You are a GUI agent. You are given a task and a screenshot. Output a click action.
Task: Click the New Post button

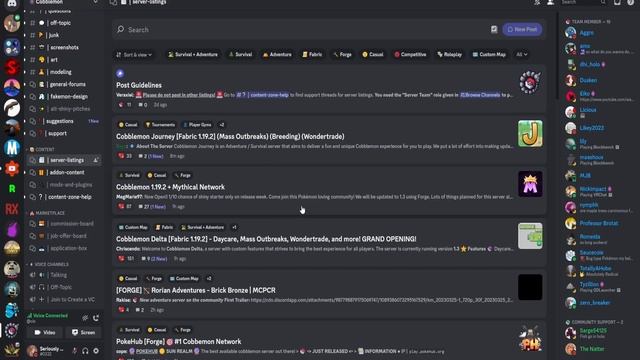click(522, 29)
